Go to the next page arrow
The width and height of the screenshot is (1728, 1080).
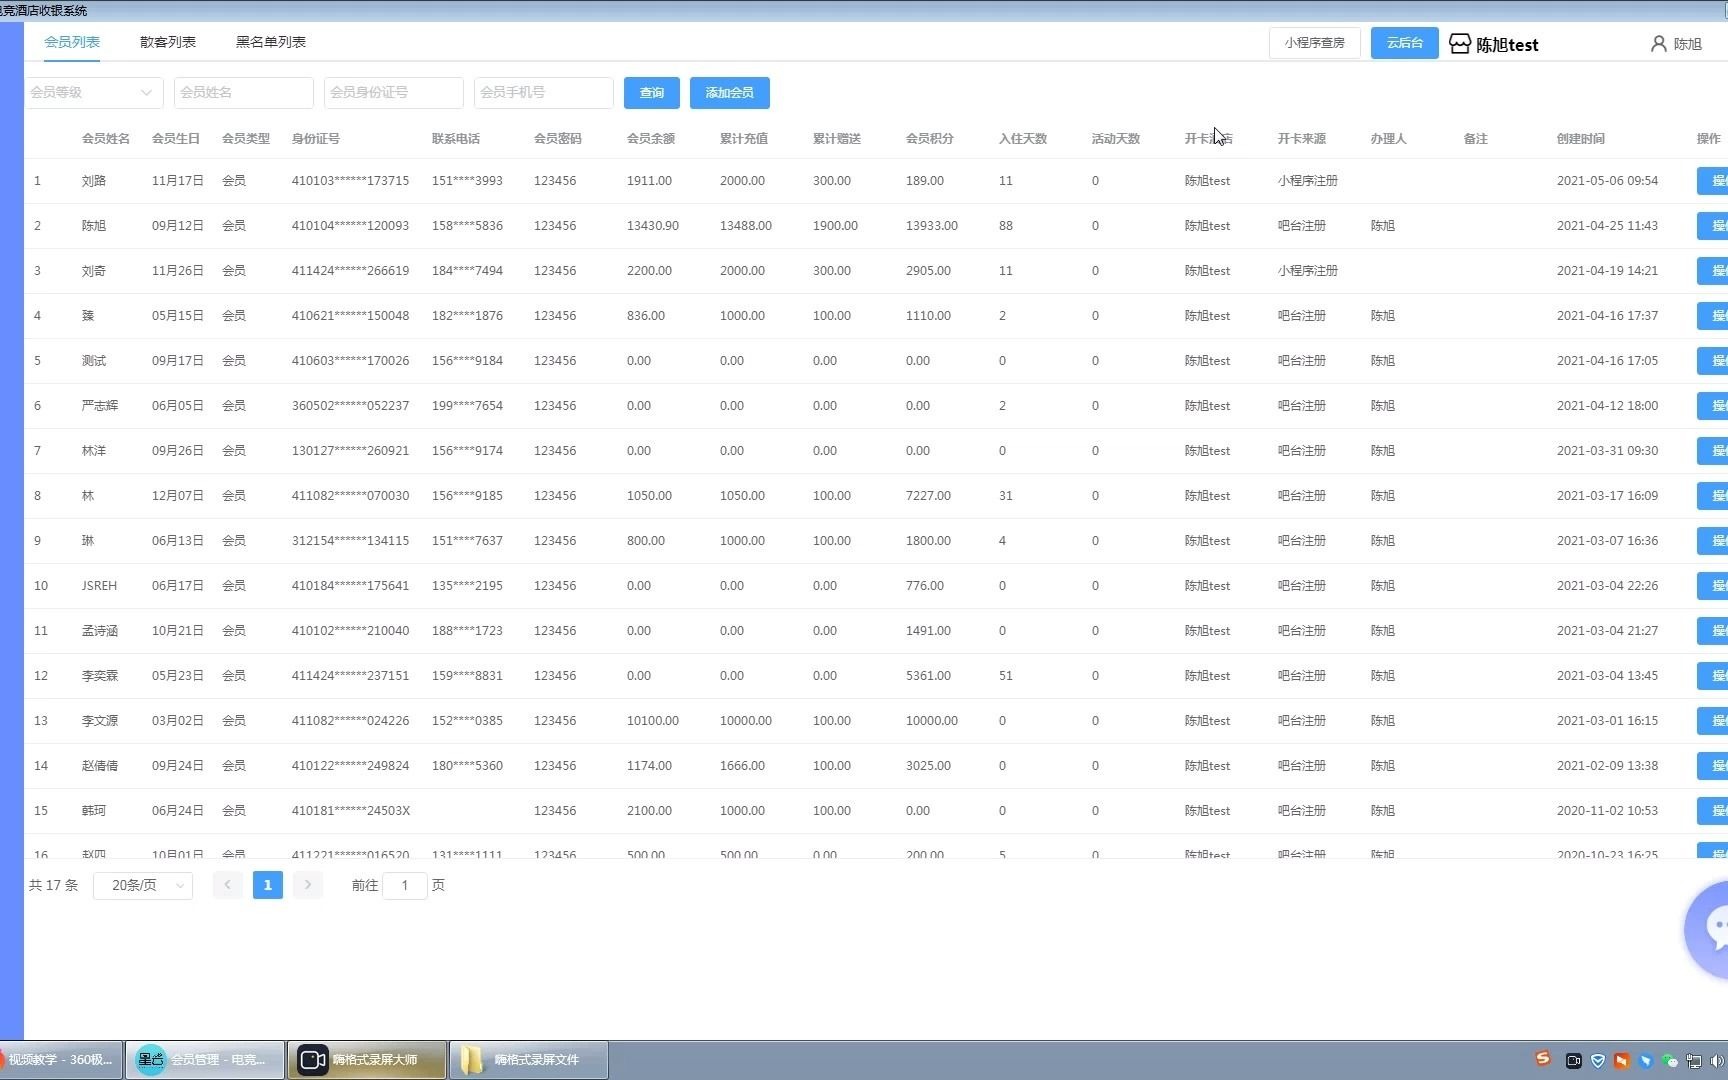click(x=308, y=885)
